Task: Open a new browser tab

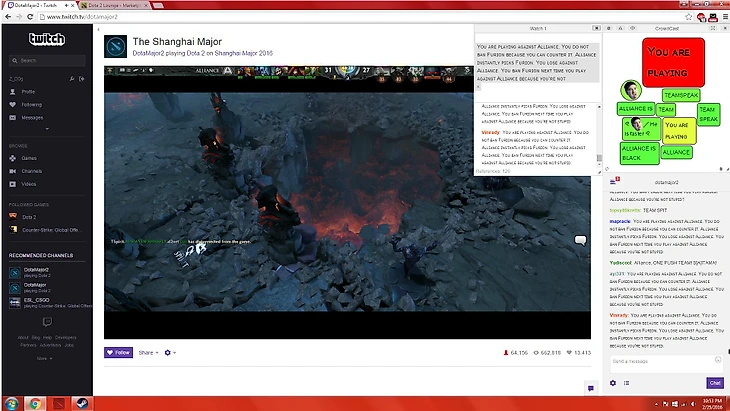Action: [158, 6]
